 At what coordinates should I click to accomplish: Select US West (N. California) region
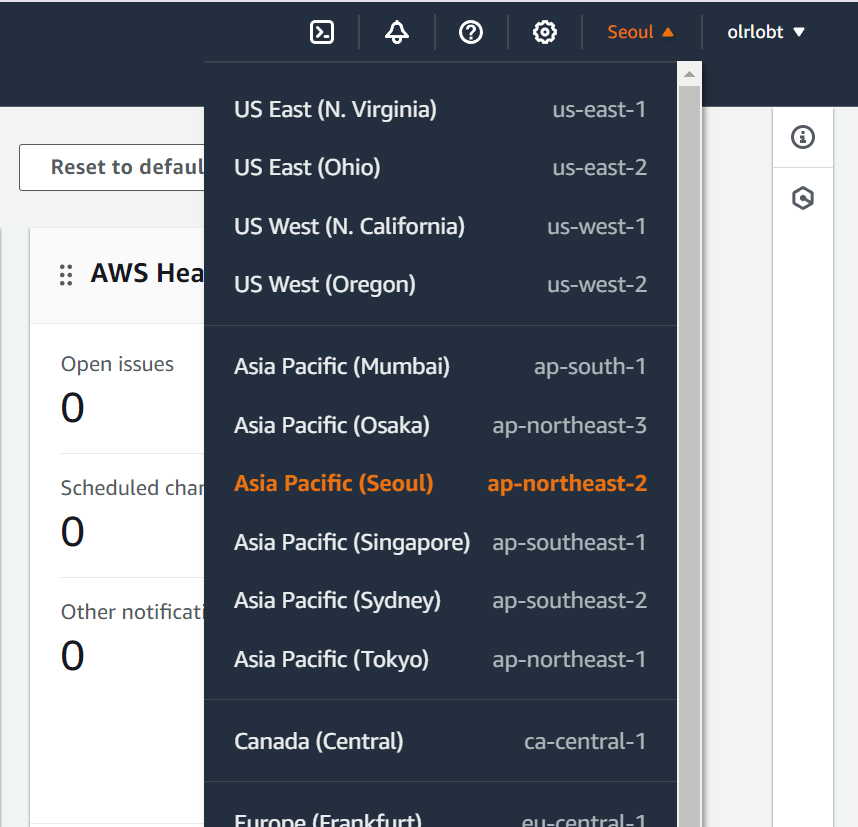tap(440, 226)
